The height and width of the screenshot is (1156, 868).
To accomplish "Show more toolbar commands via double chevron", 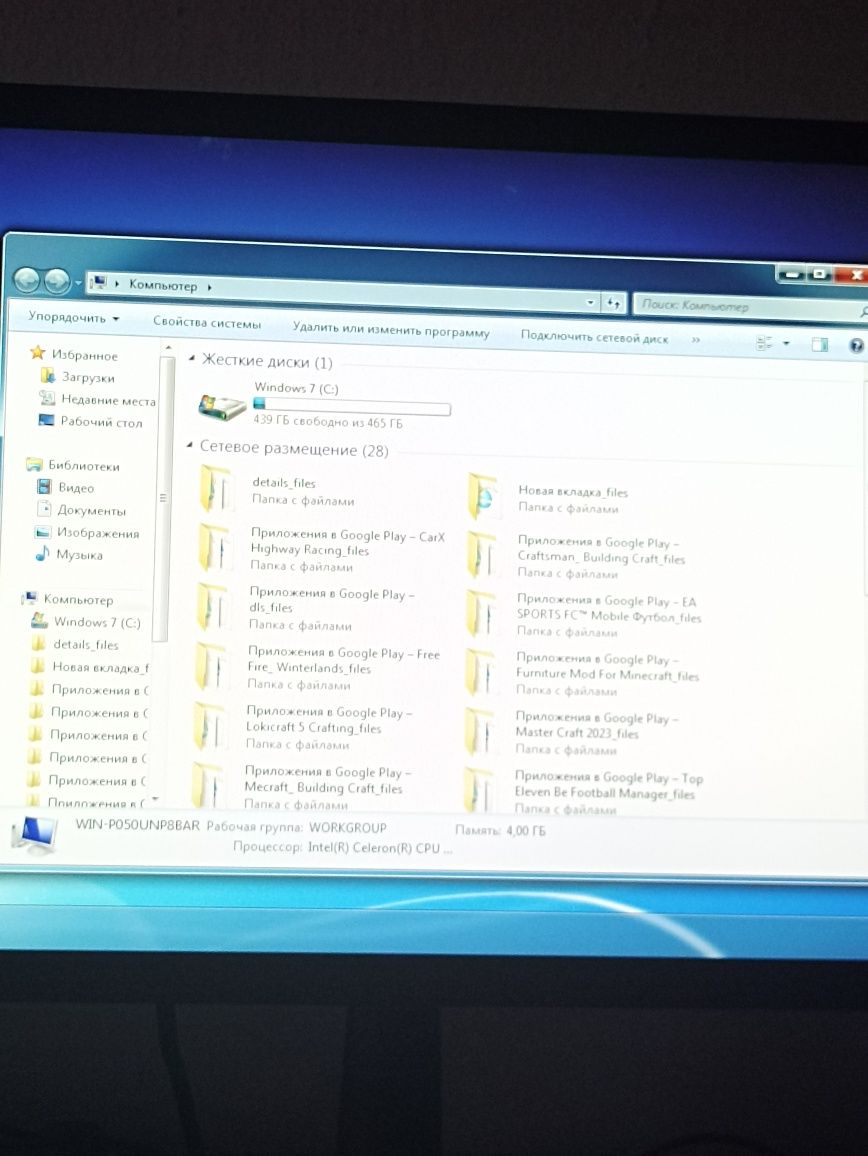I will pyautogui.click(x=695, y=340).
